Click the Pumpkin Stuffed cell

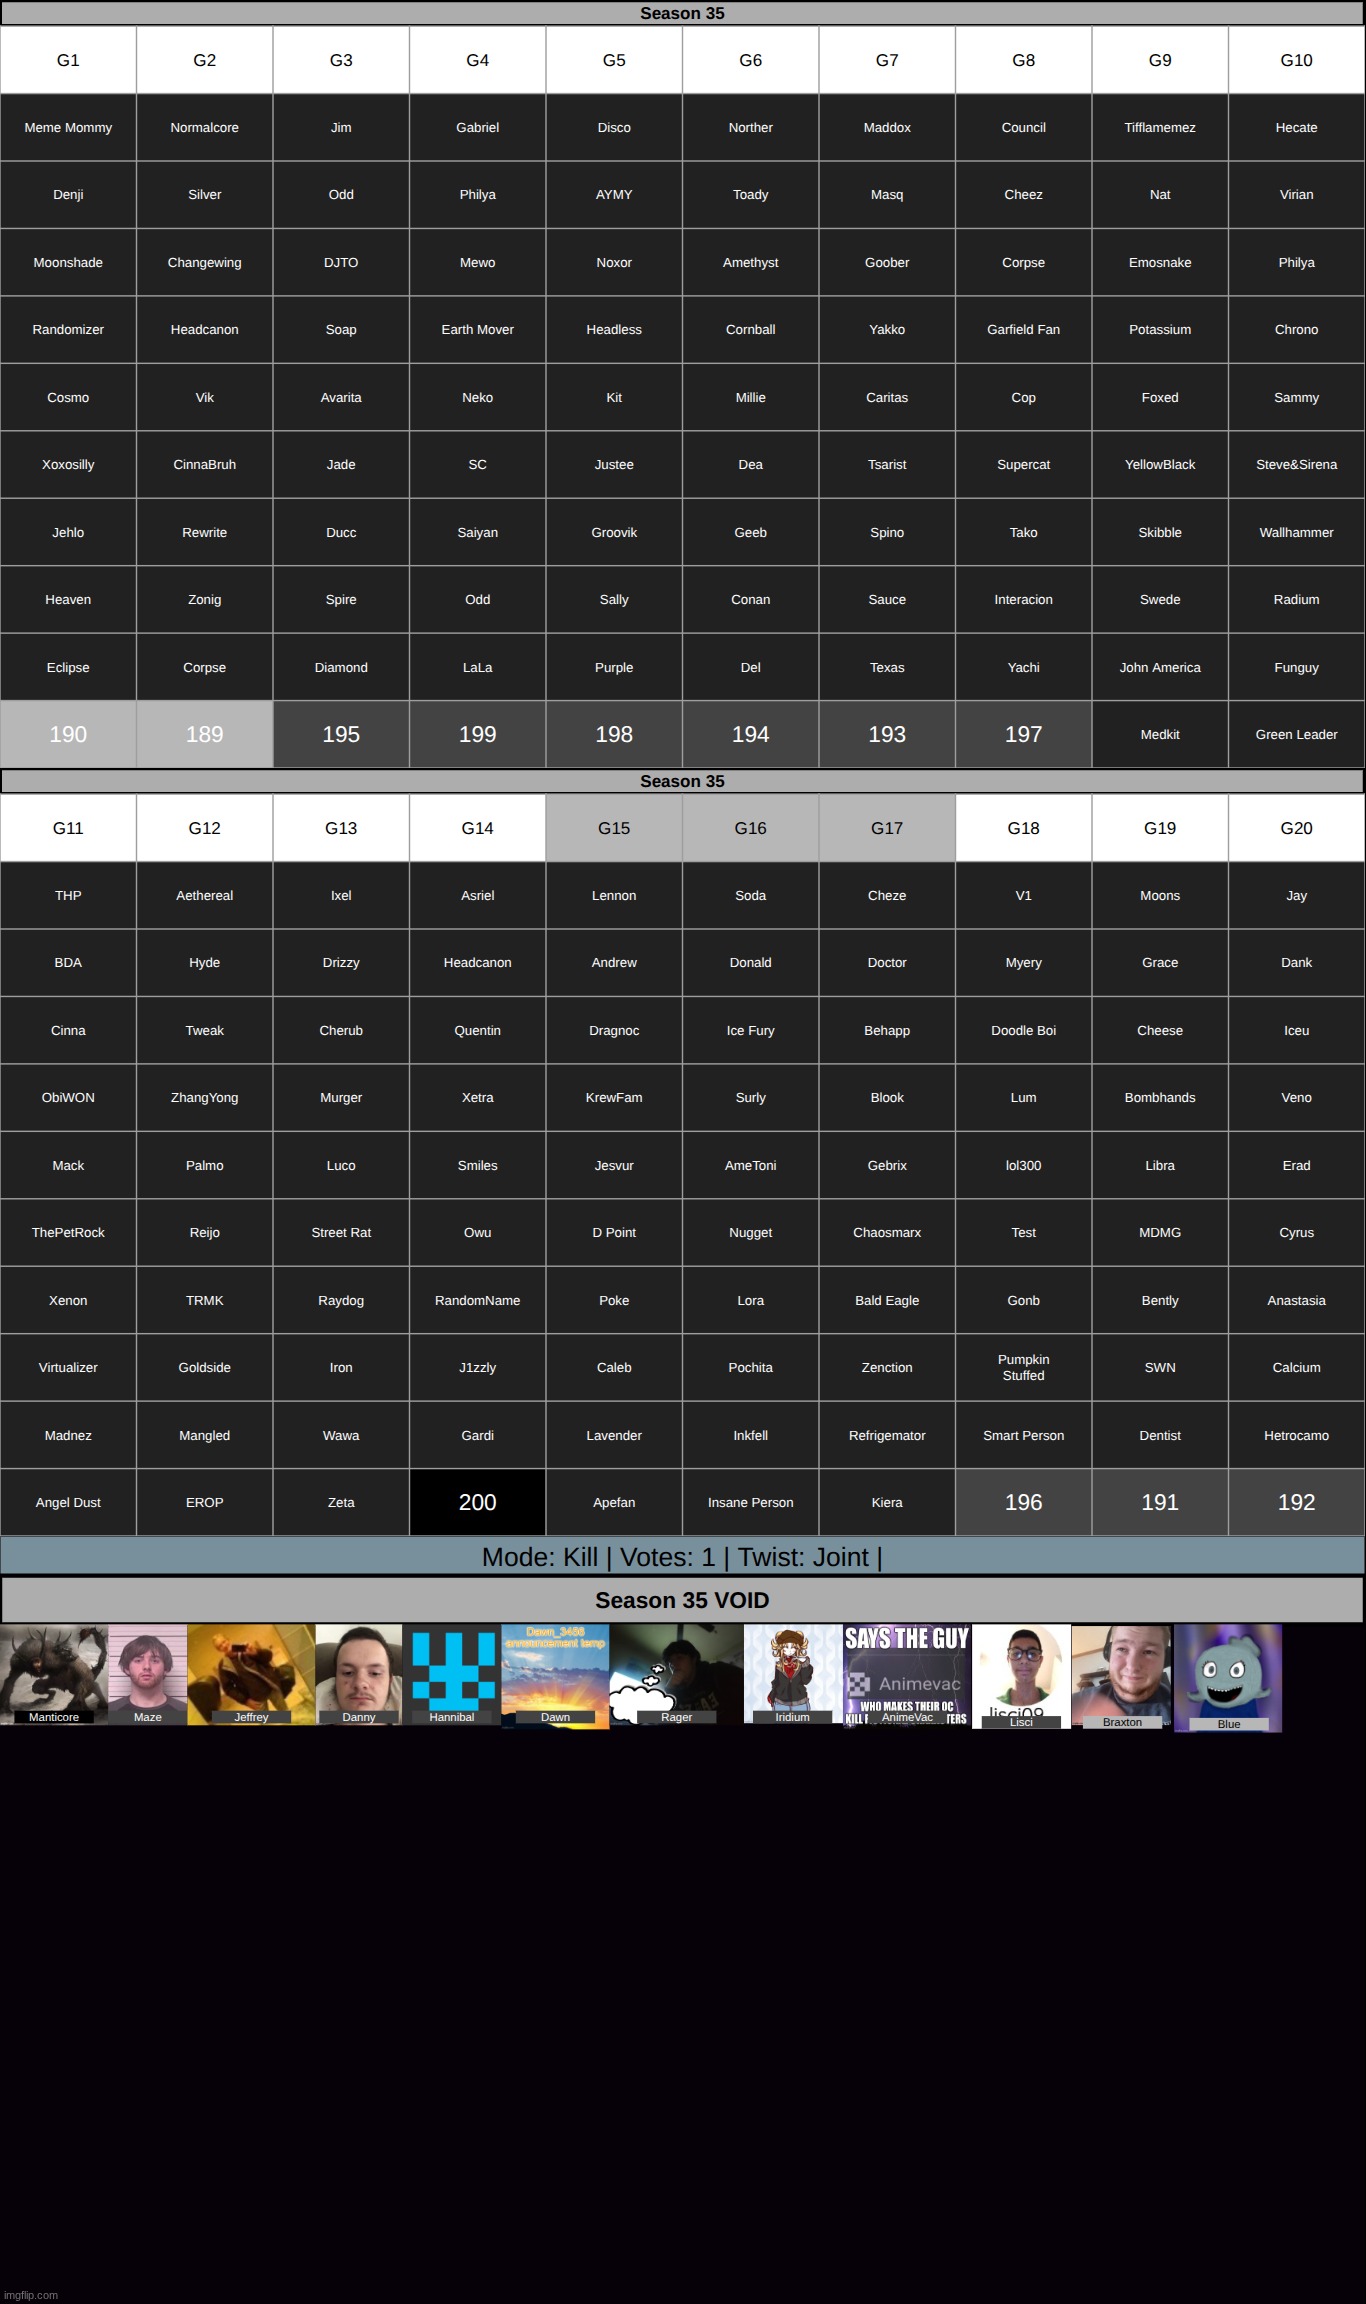coord(1023,1367)
